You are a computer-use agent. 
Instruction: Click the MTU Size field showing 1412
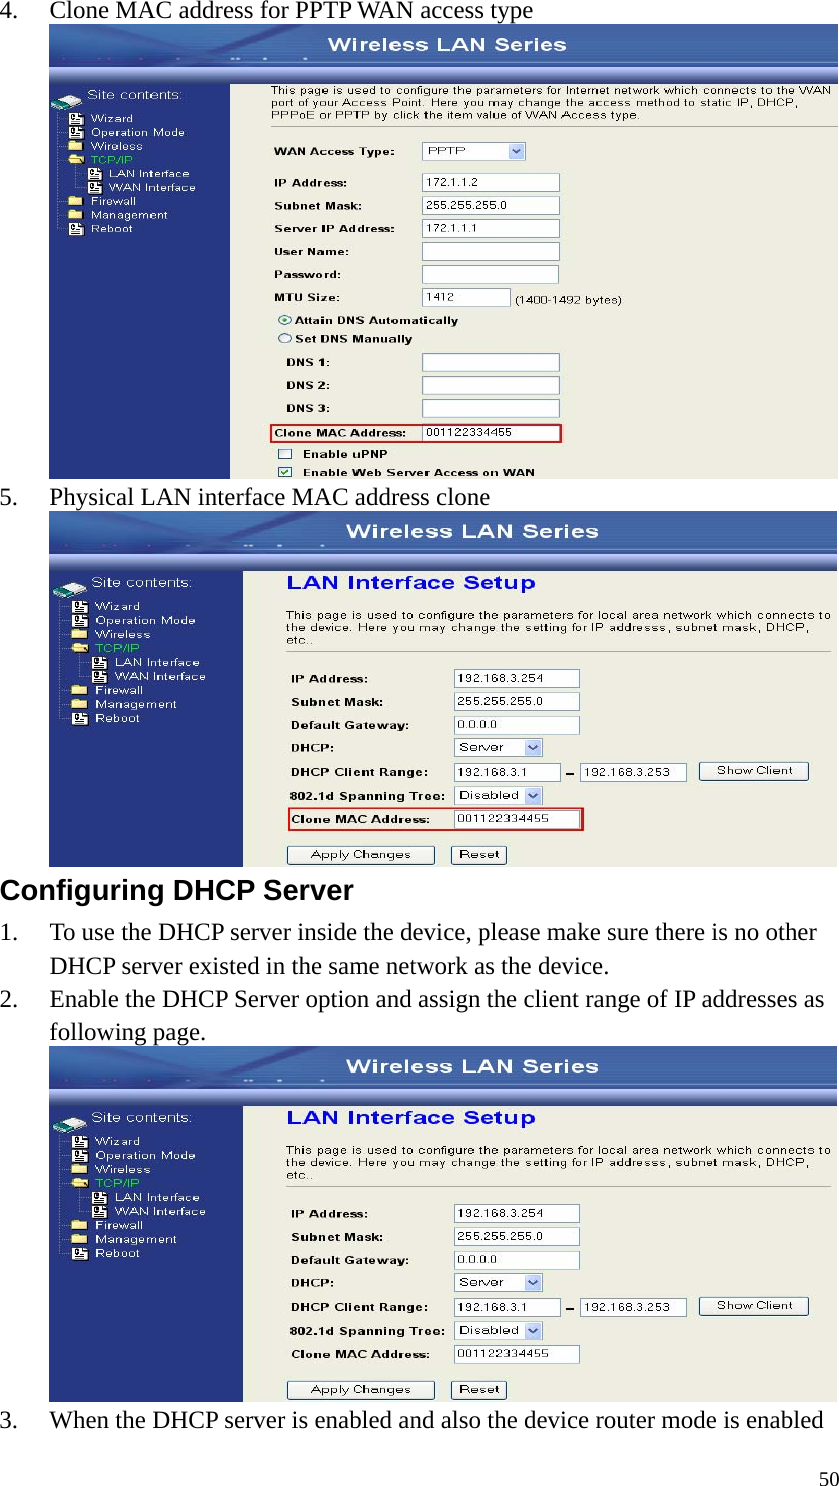pyautogui.click(x=467, y=297)
